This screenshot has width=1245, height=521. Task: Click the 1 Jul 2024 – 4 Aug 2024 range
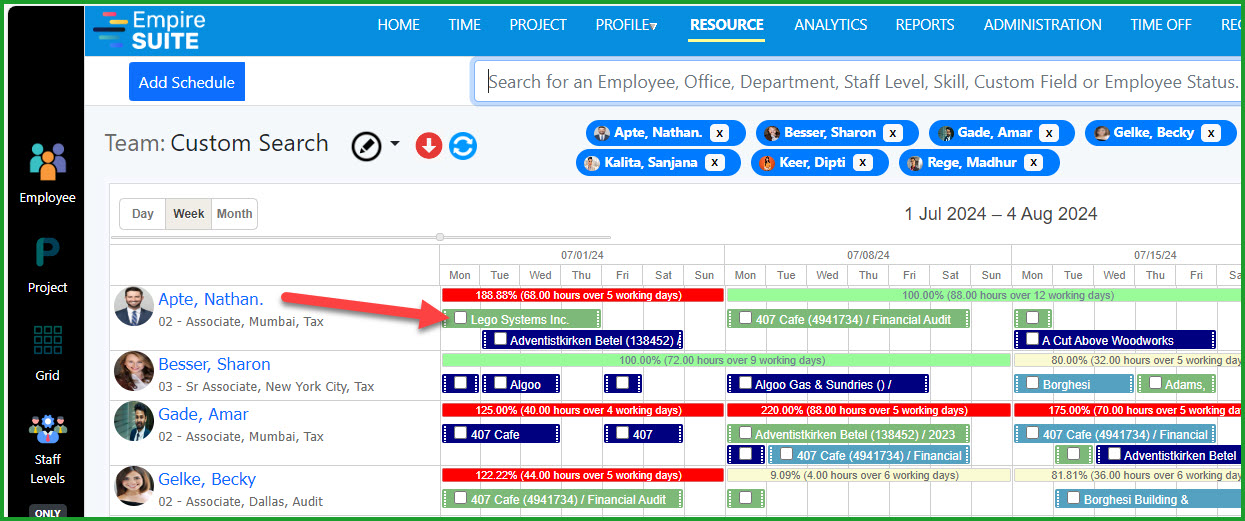pos(1001,214)
